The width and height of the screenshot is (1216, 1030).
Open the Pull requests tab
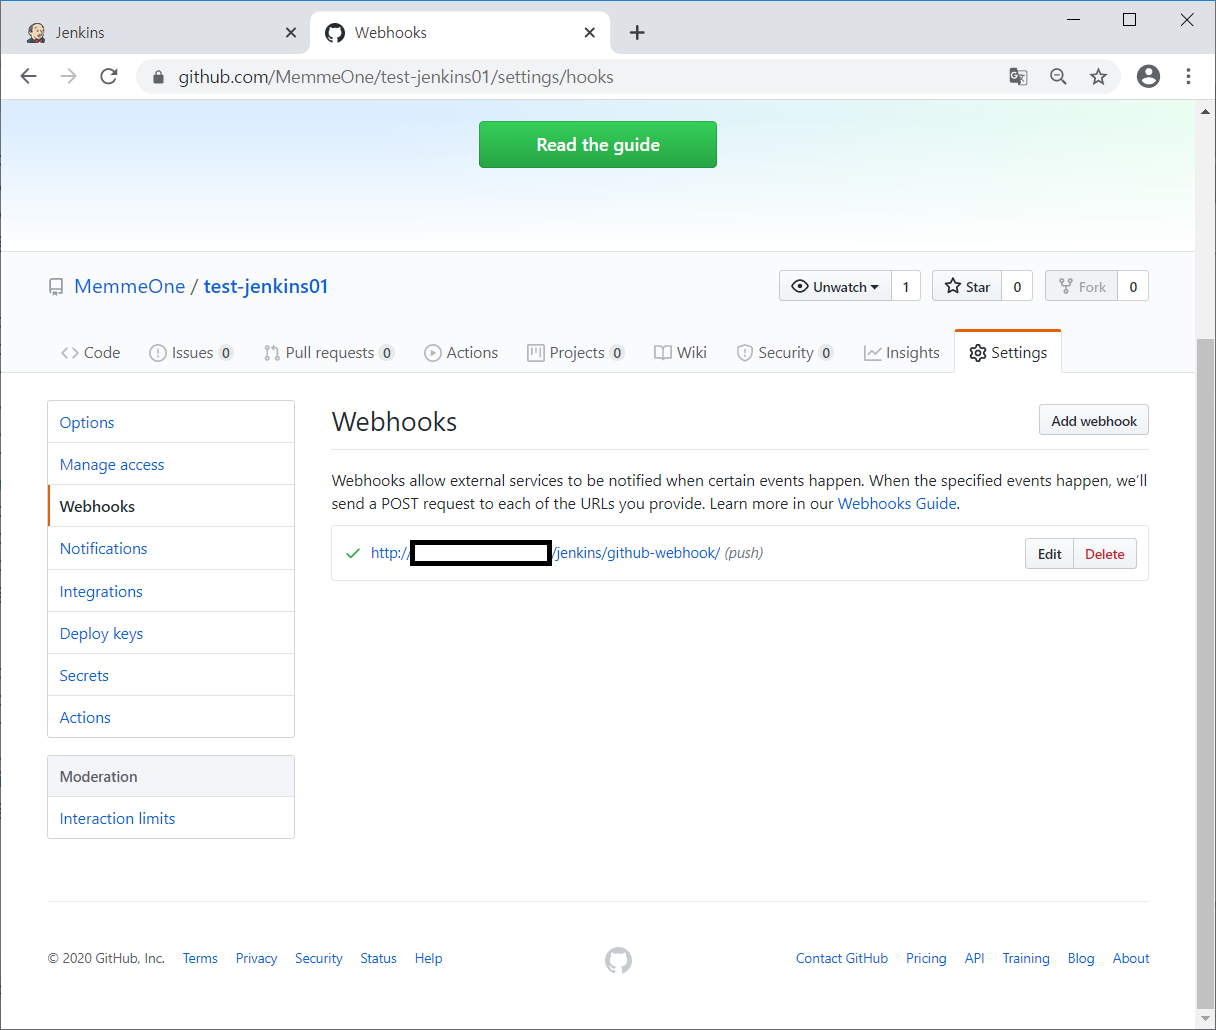click(329, 353)
